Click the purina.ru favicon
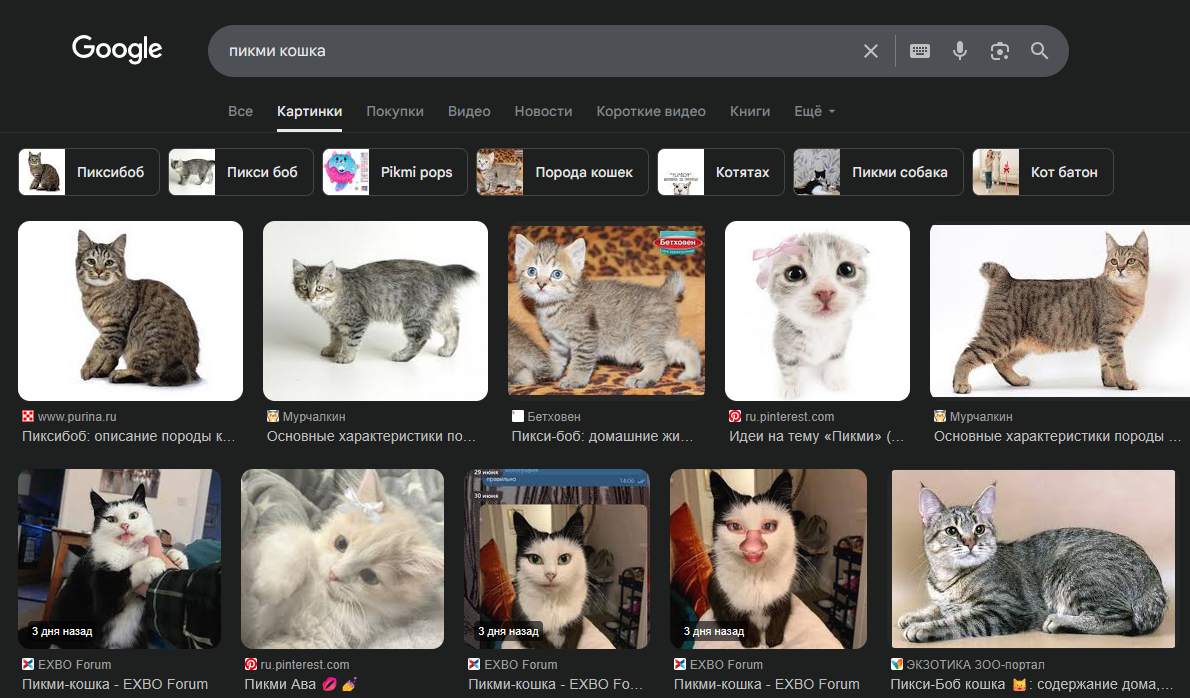Screen dimensions: 1190x698 coord(28,416)
